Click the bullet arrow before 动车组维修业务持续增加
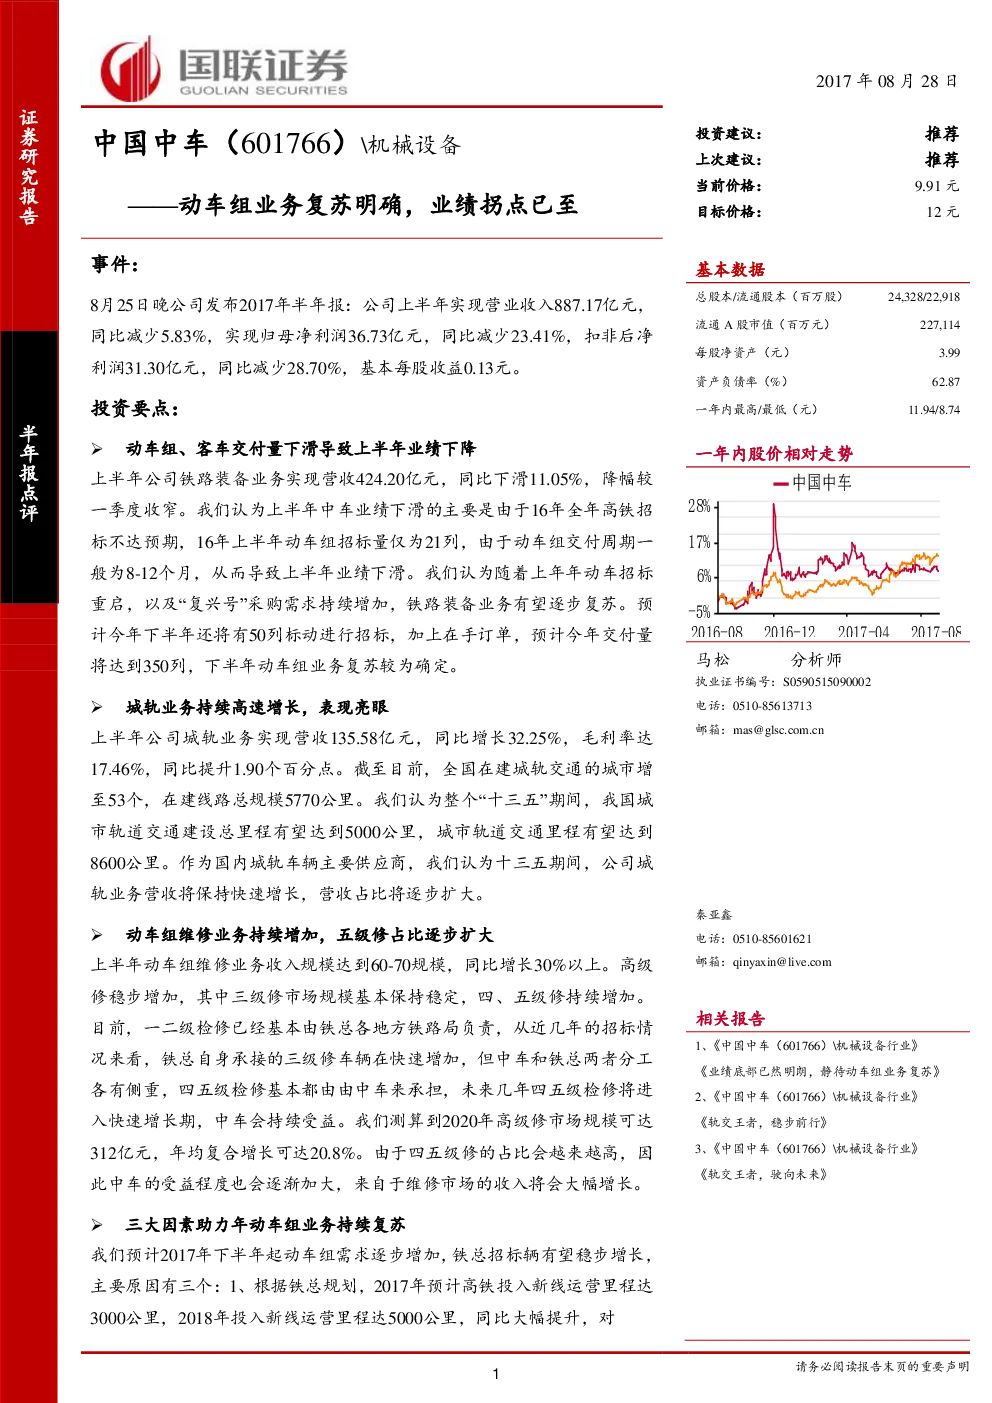The height and width of the screenshot is (1403, 992). [98, 935]
